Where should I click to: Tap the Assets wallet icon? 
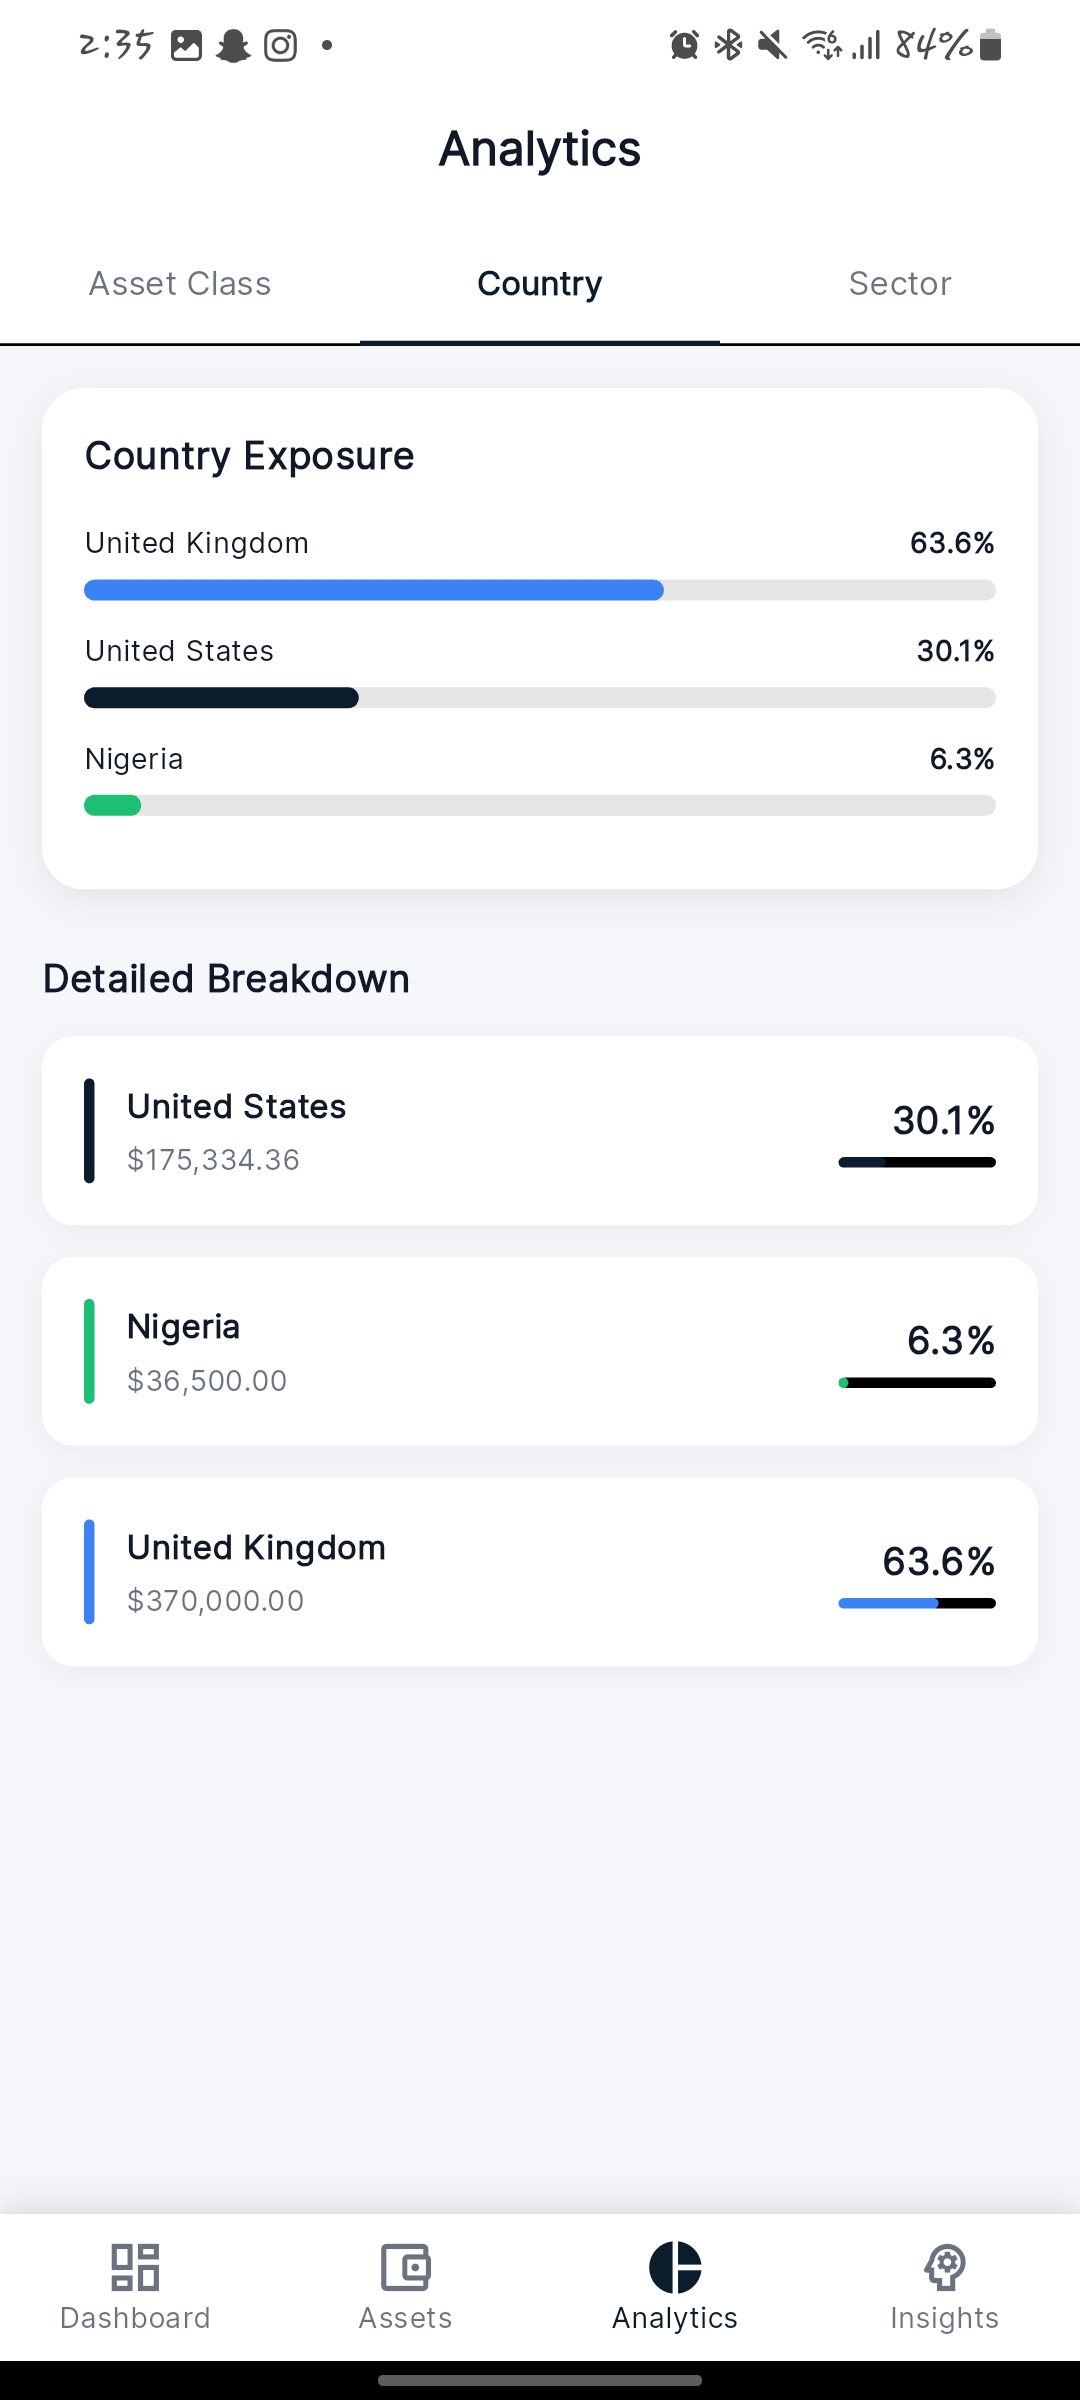(405, 2267)
